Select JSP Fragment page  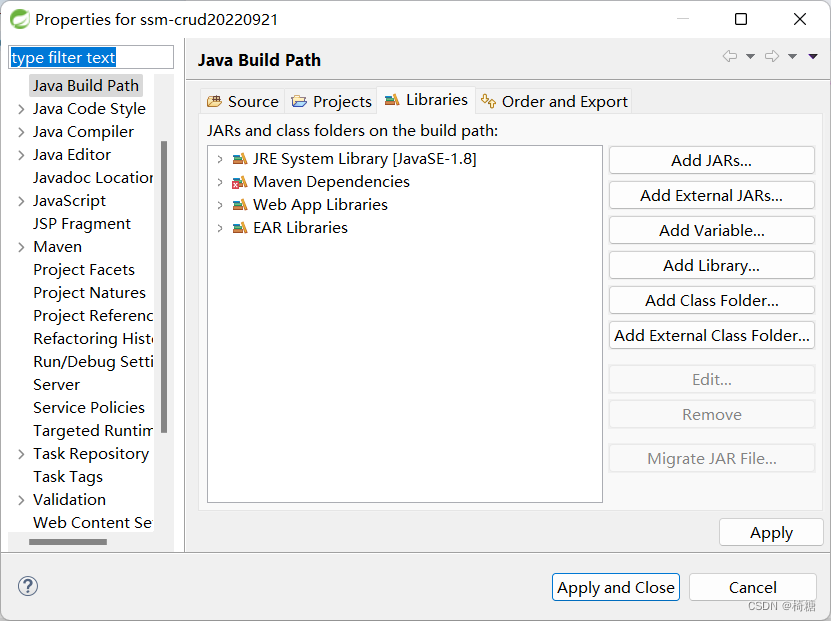point(82,224)
